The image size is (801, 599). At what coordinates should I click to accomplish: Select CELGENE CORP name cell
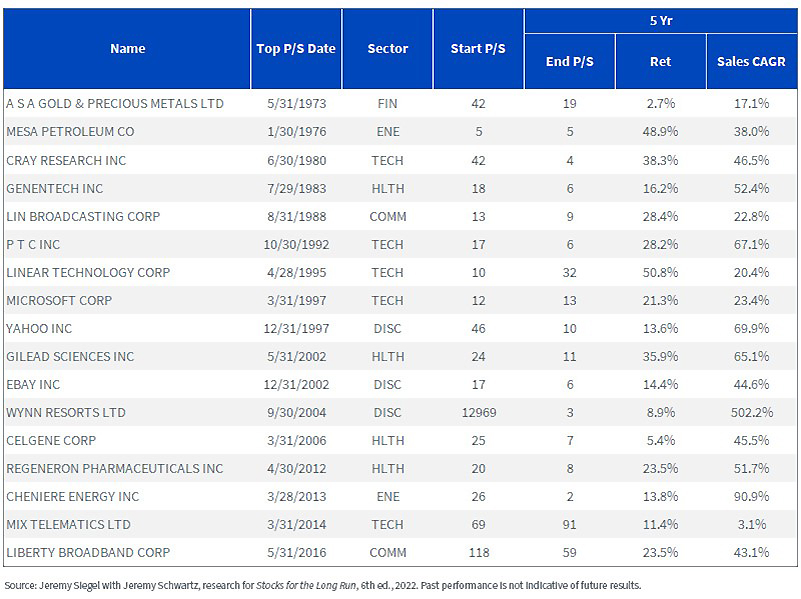51,441
